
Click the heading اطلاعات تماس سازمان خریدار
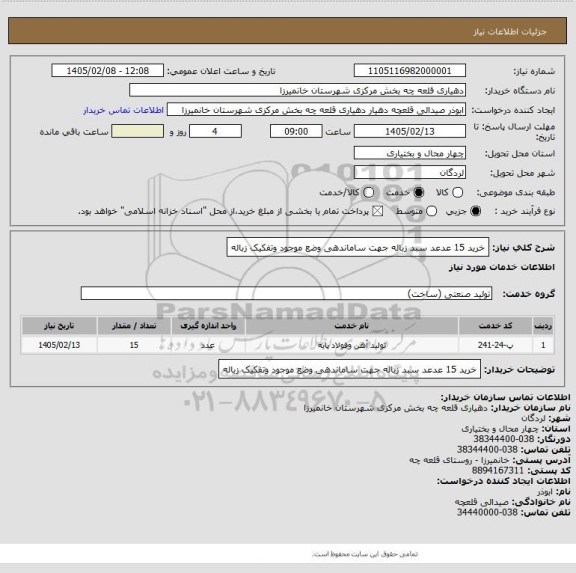click(x=505, y=397)
